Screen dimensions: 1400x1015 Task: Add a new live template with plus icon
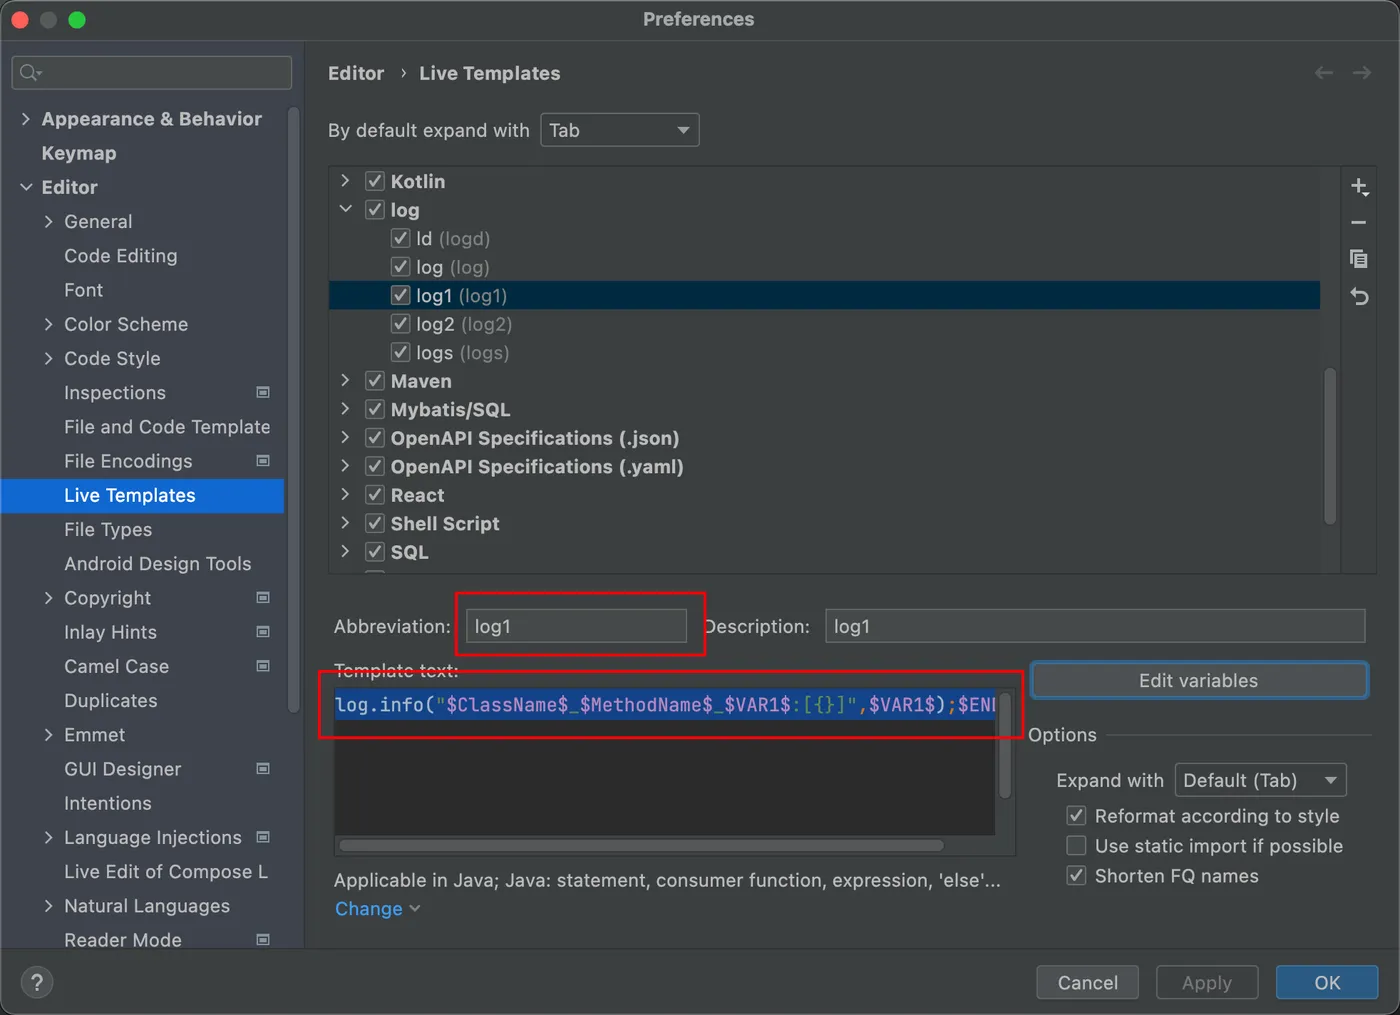pos(1359,187)
